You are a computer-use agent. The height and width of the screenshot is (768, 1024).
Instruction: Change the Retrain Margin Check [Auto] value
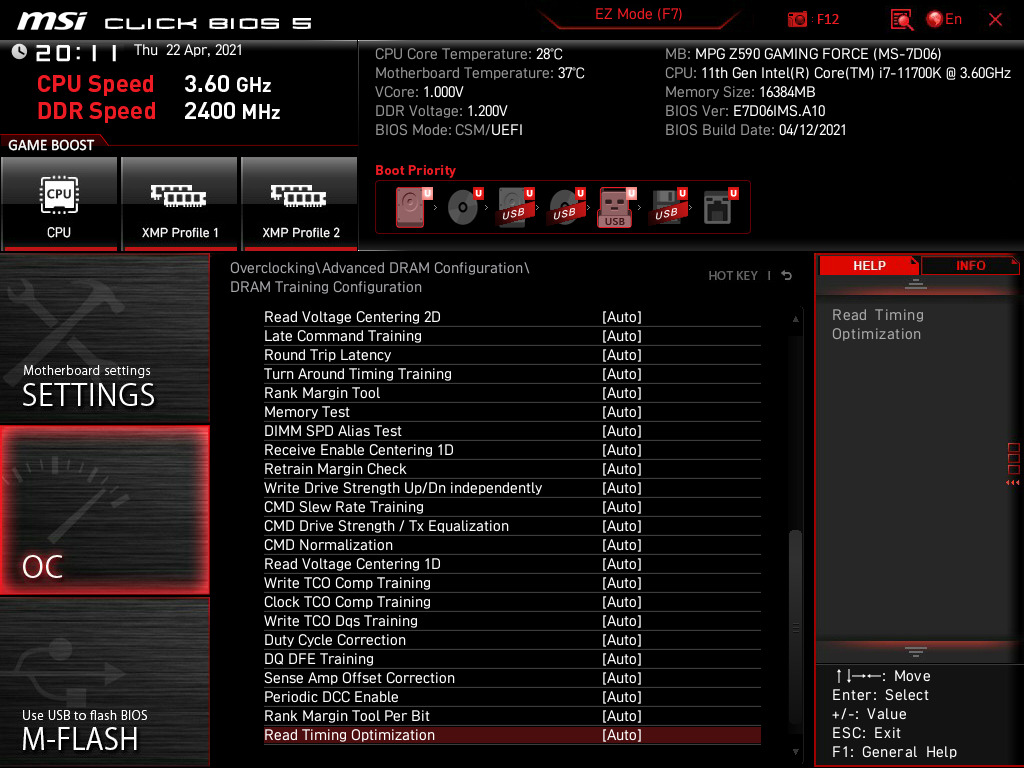pos(622,469)
